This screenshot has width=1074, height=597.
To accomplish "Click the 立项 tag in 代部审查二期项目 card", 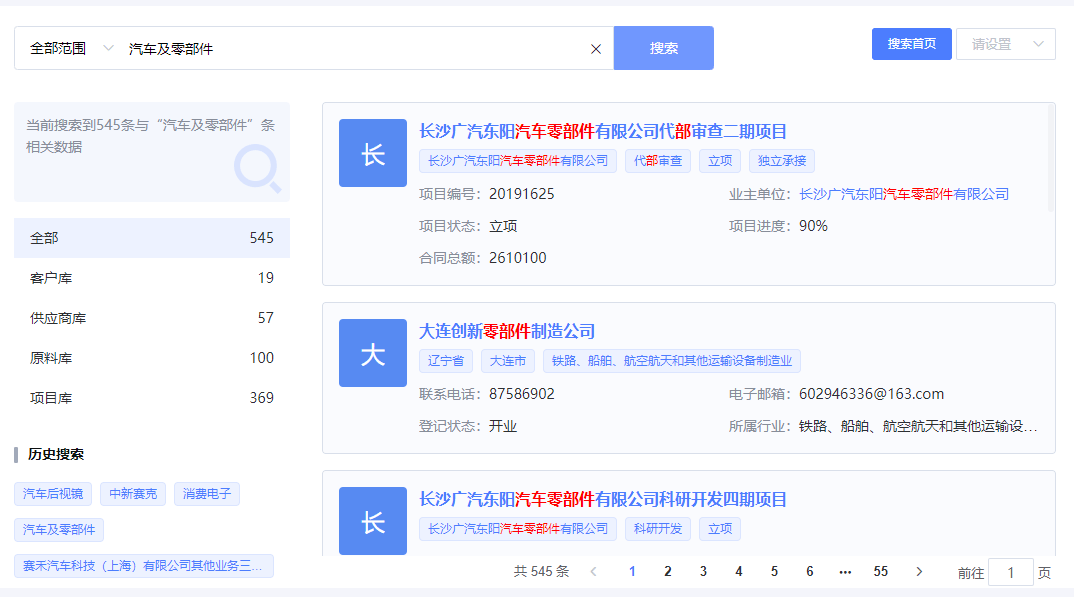I will click(720, 161).
